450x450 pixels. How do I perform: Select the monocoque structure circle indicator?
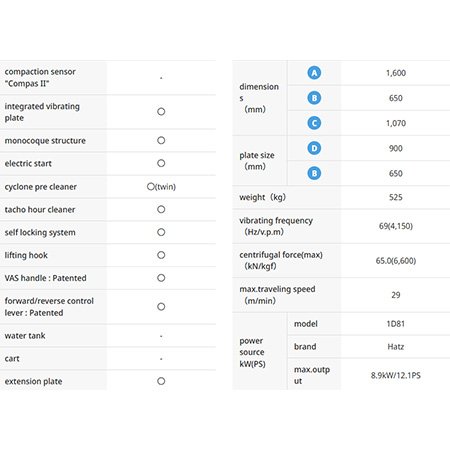click(161, 140)
